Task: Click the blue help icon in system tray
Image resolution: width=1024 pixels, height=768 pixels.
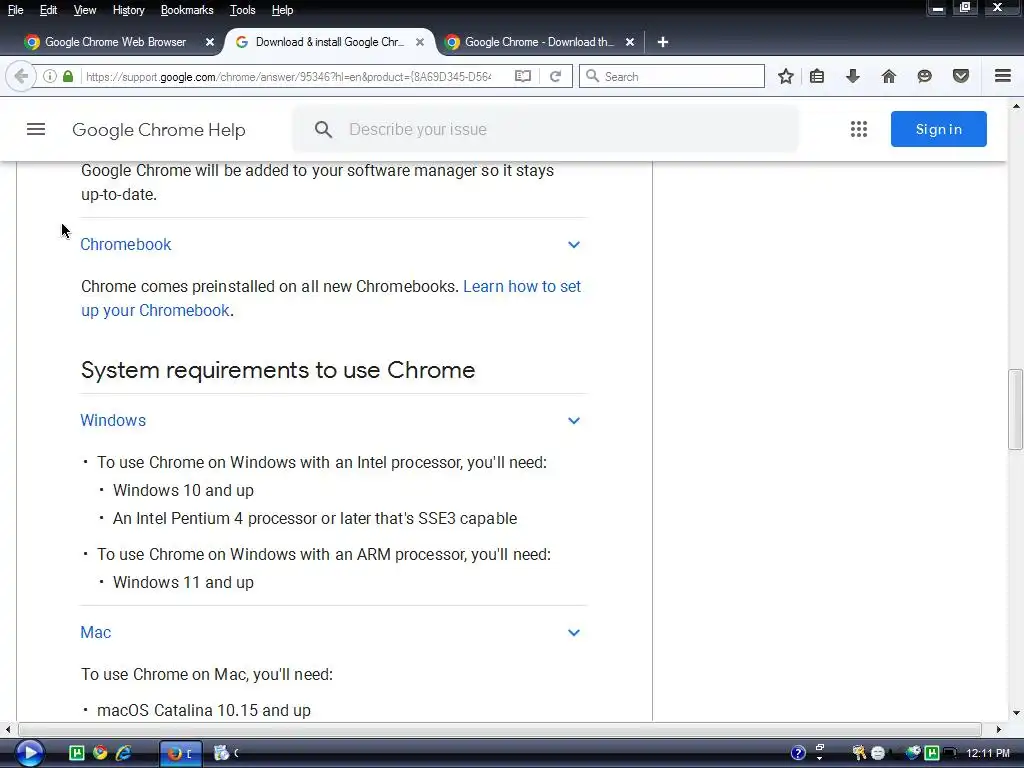Action: click(798, 753)
